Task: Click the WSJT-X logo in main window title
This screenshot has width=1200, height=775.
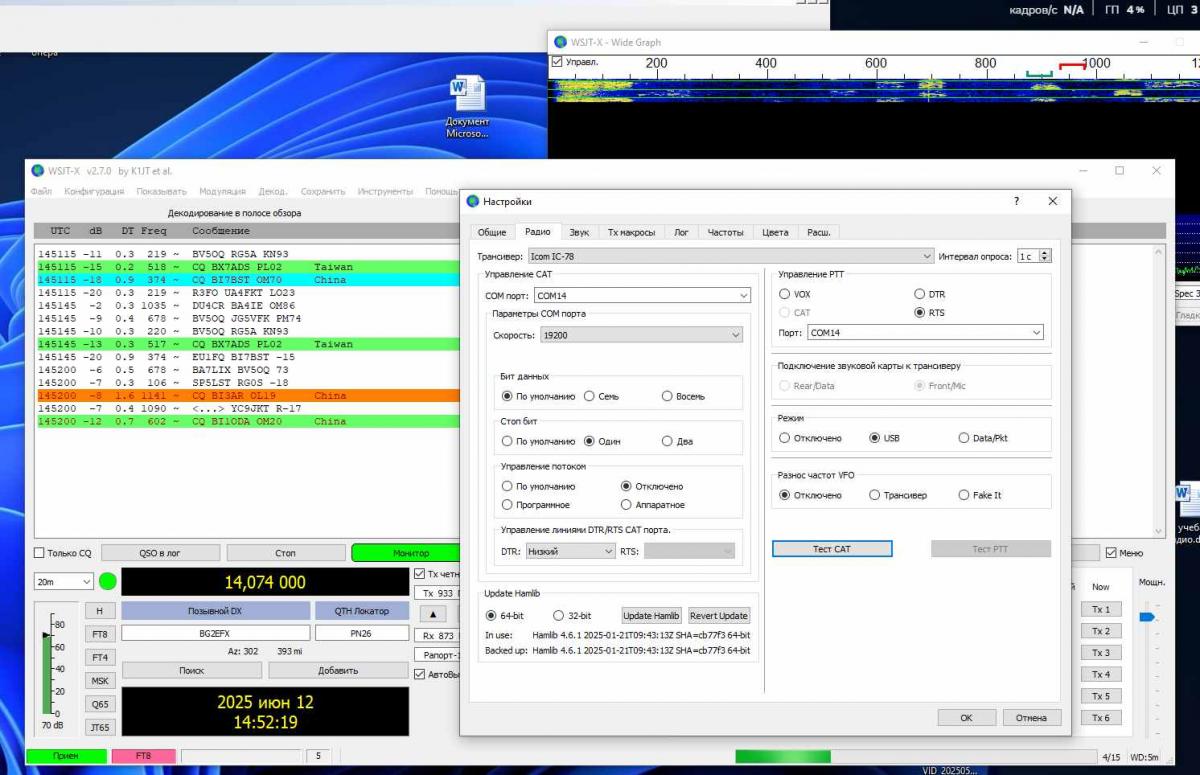Action: coord(38,171)
